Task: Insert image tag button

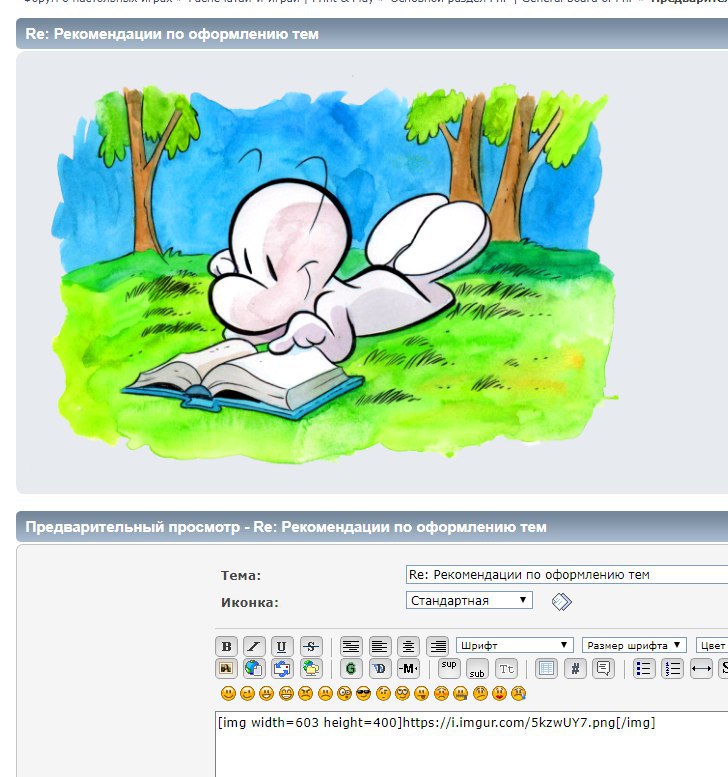Action: 226,668
